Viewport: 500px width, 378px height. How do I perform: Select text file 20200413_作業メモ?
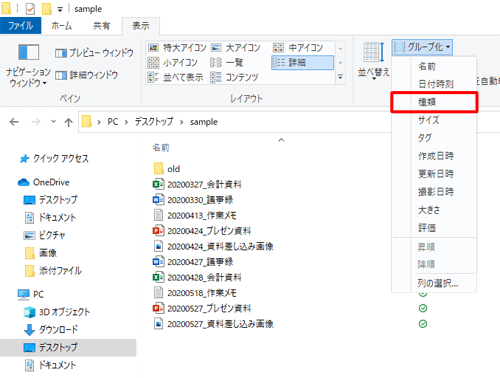click(x=195, y=215)
